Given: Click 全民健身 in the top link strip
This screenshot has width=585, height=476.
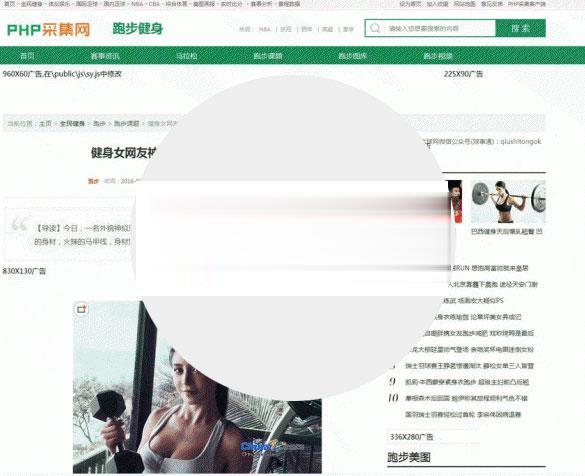Looking at the screenshot, I should point(32,4).
